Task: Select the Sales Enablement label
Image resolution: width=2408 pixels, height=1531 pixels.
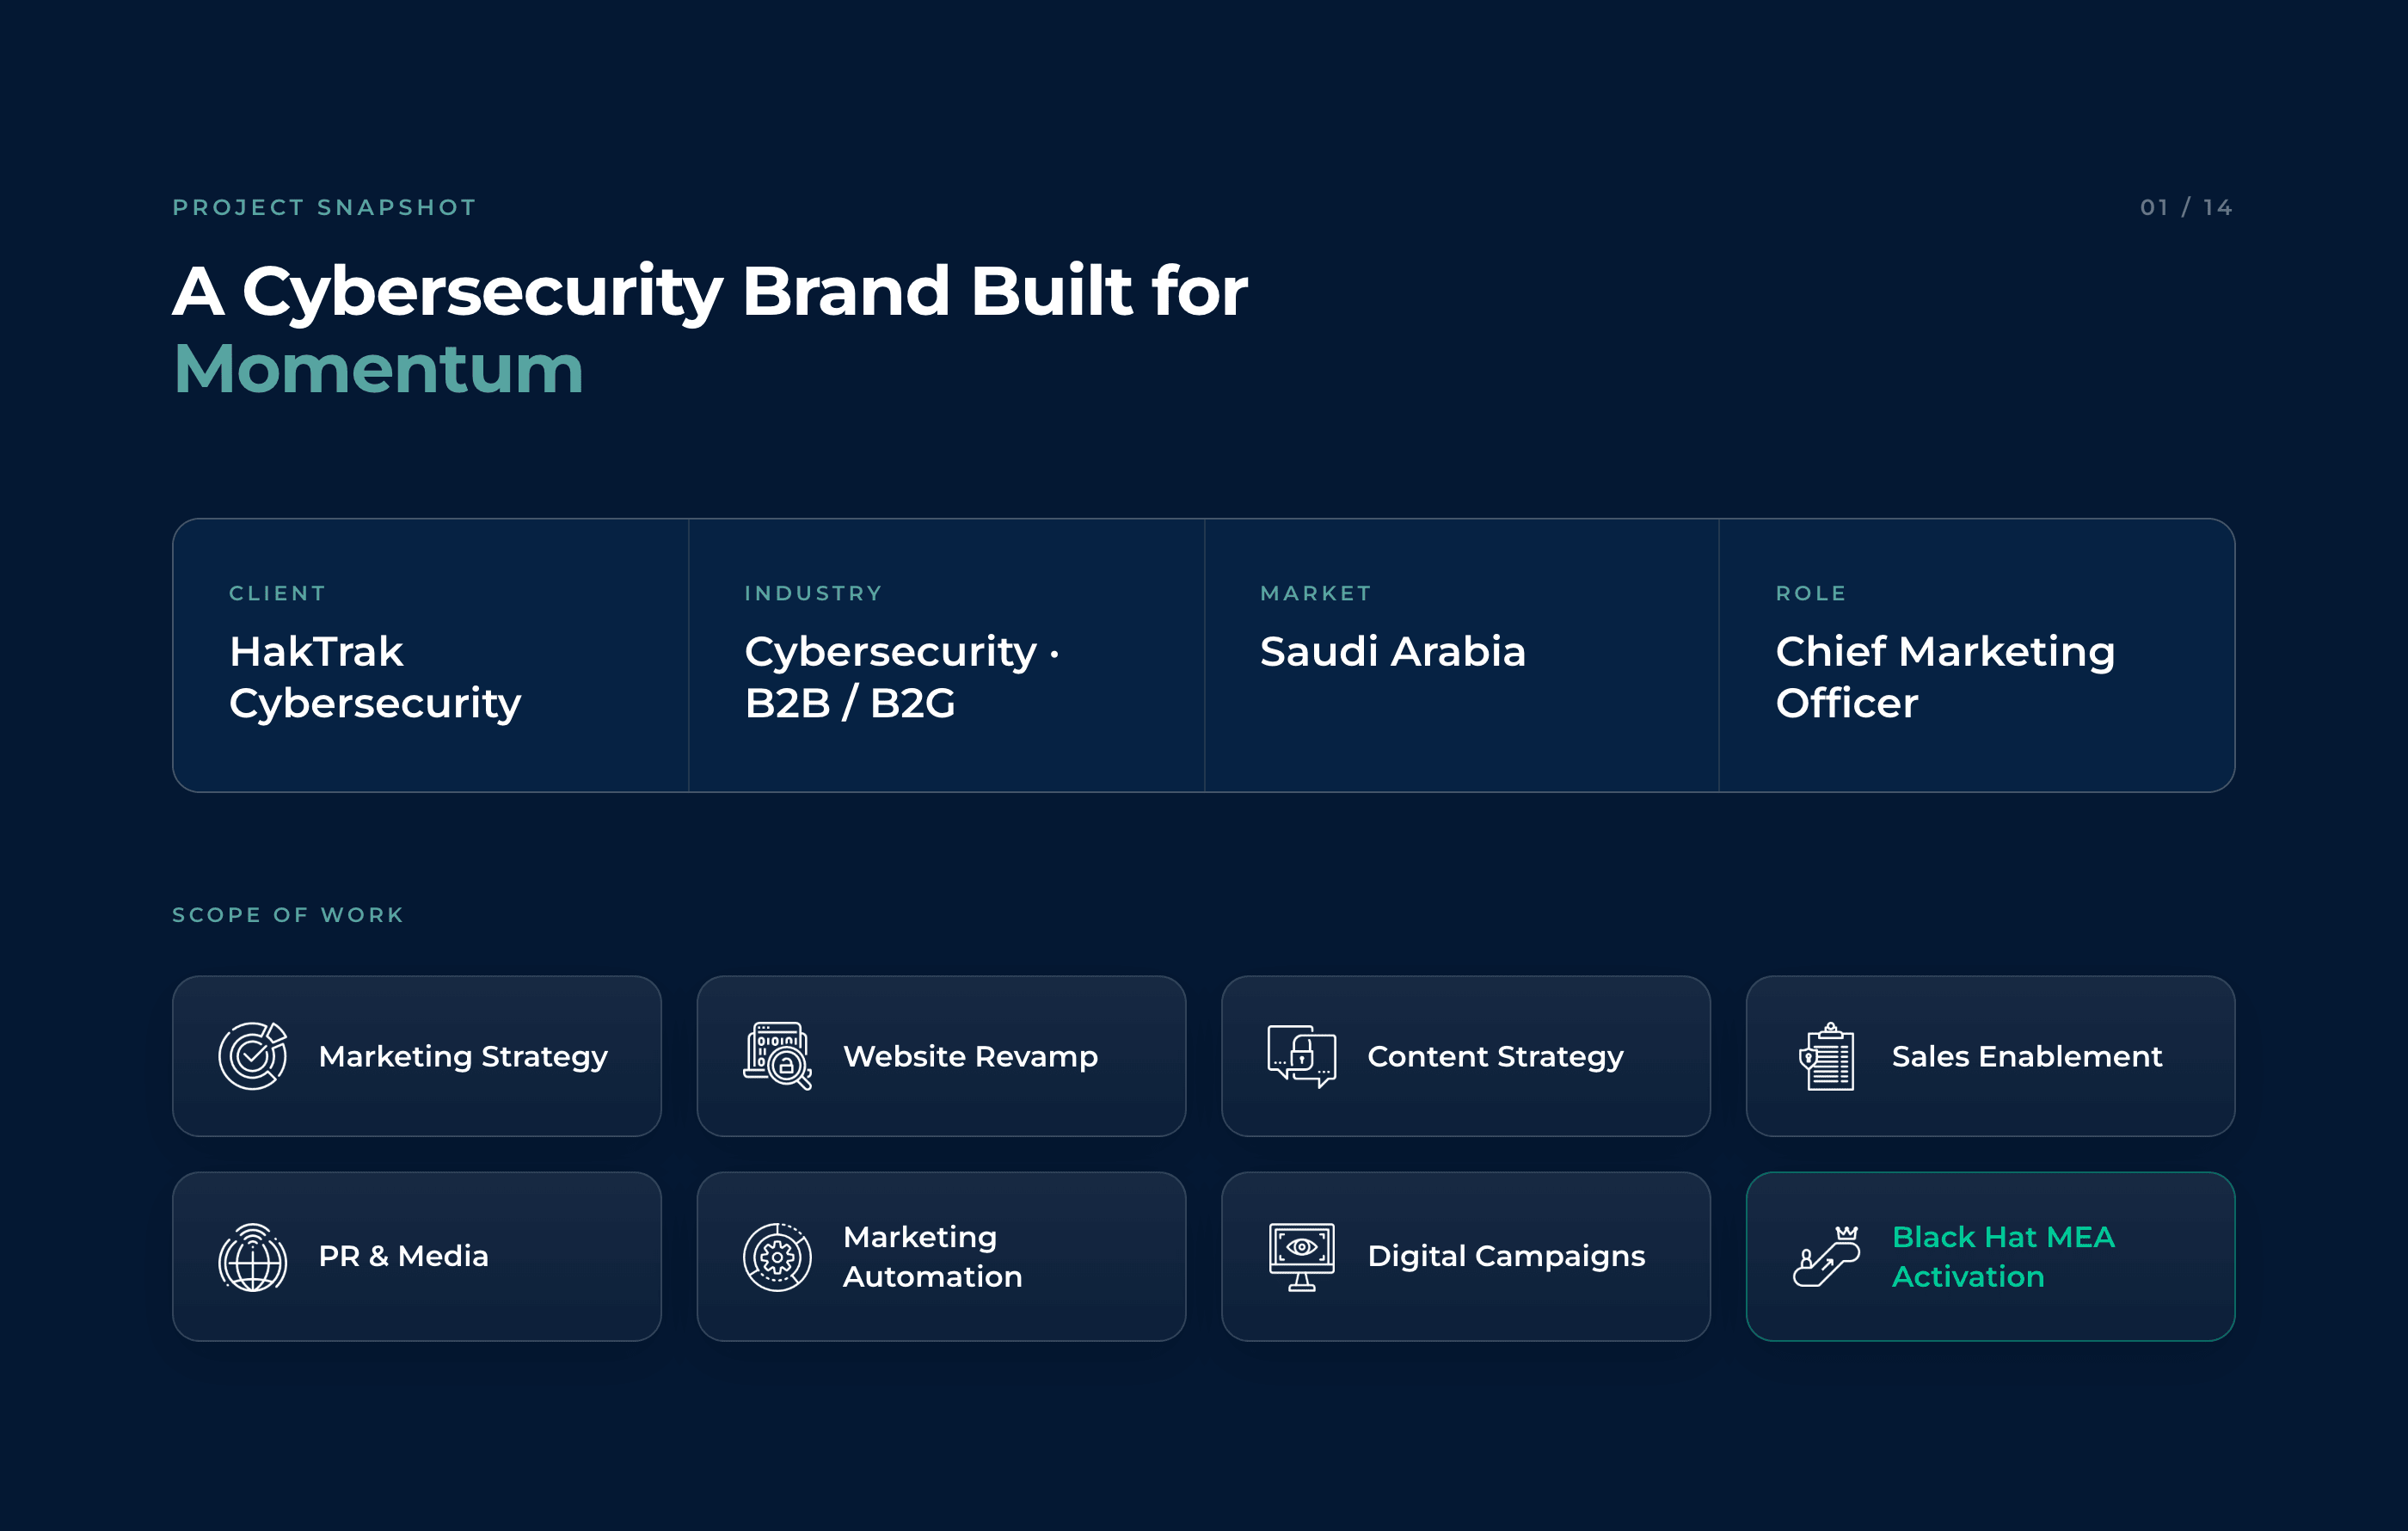Action: point(2027,1056)
